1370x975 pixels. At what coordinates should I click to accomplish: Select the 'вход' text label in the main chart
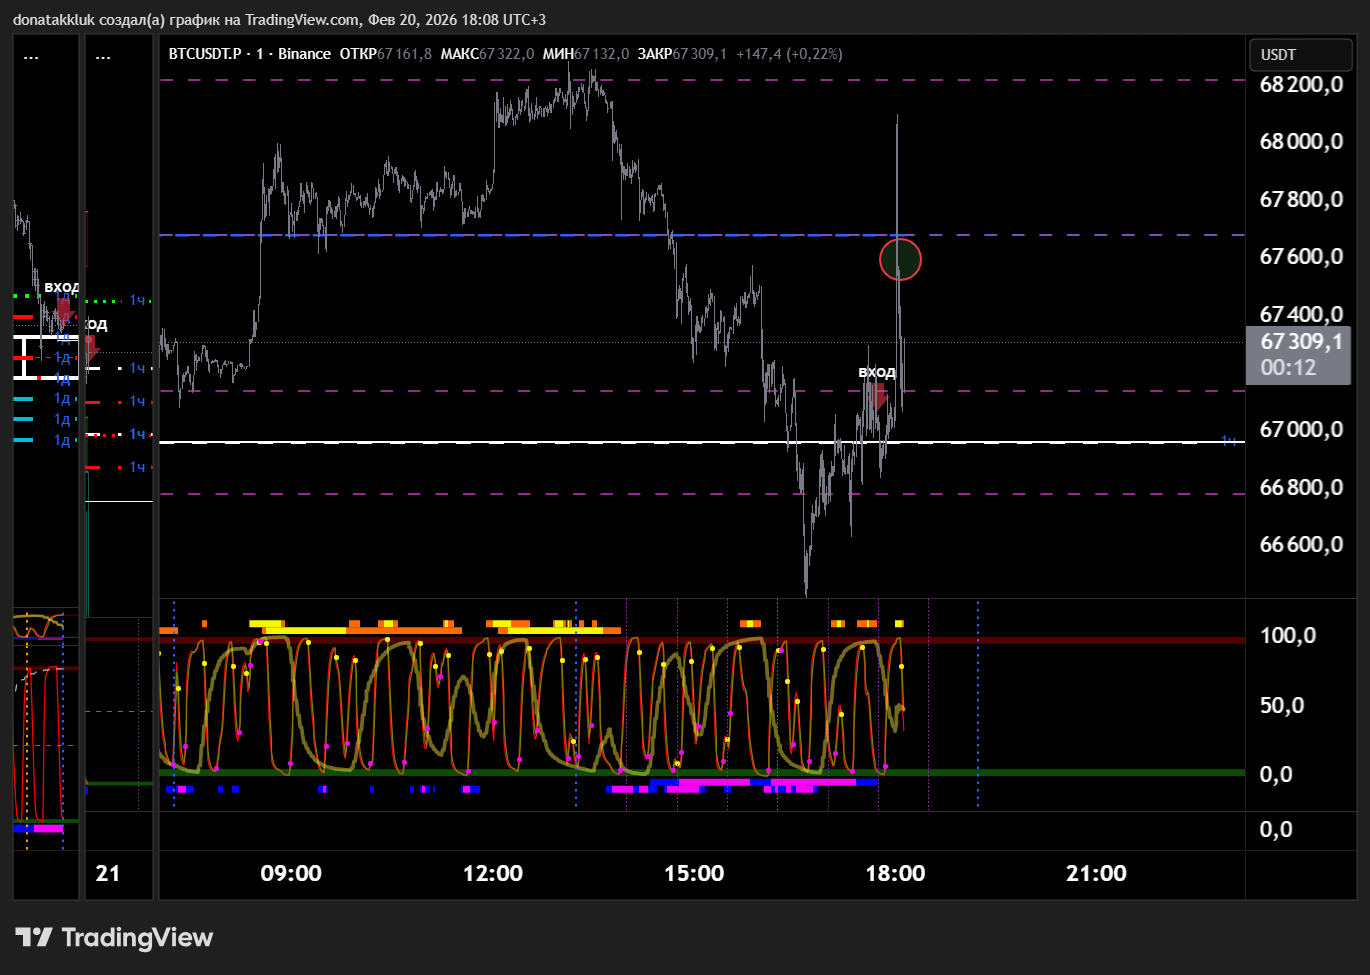pos(877,372)
